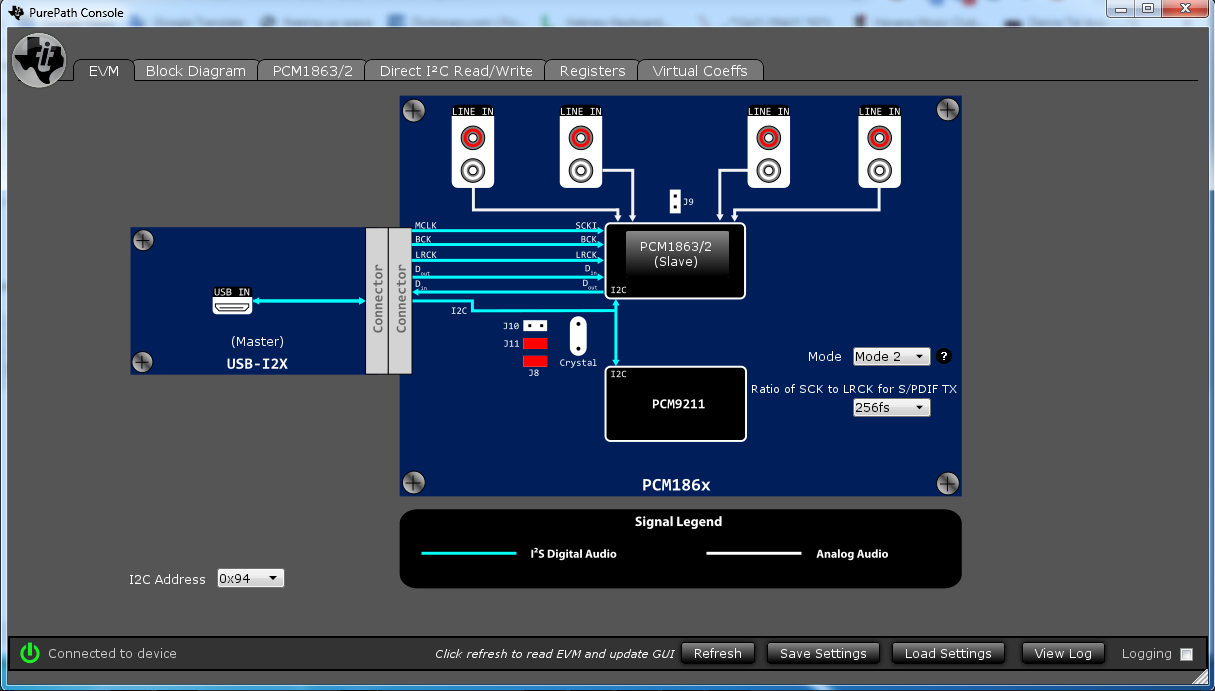Go to the Registers tab

click(592, 71)
